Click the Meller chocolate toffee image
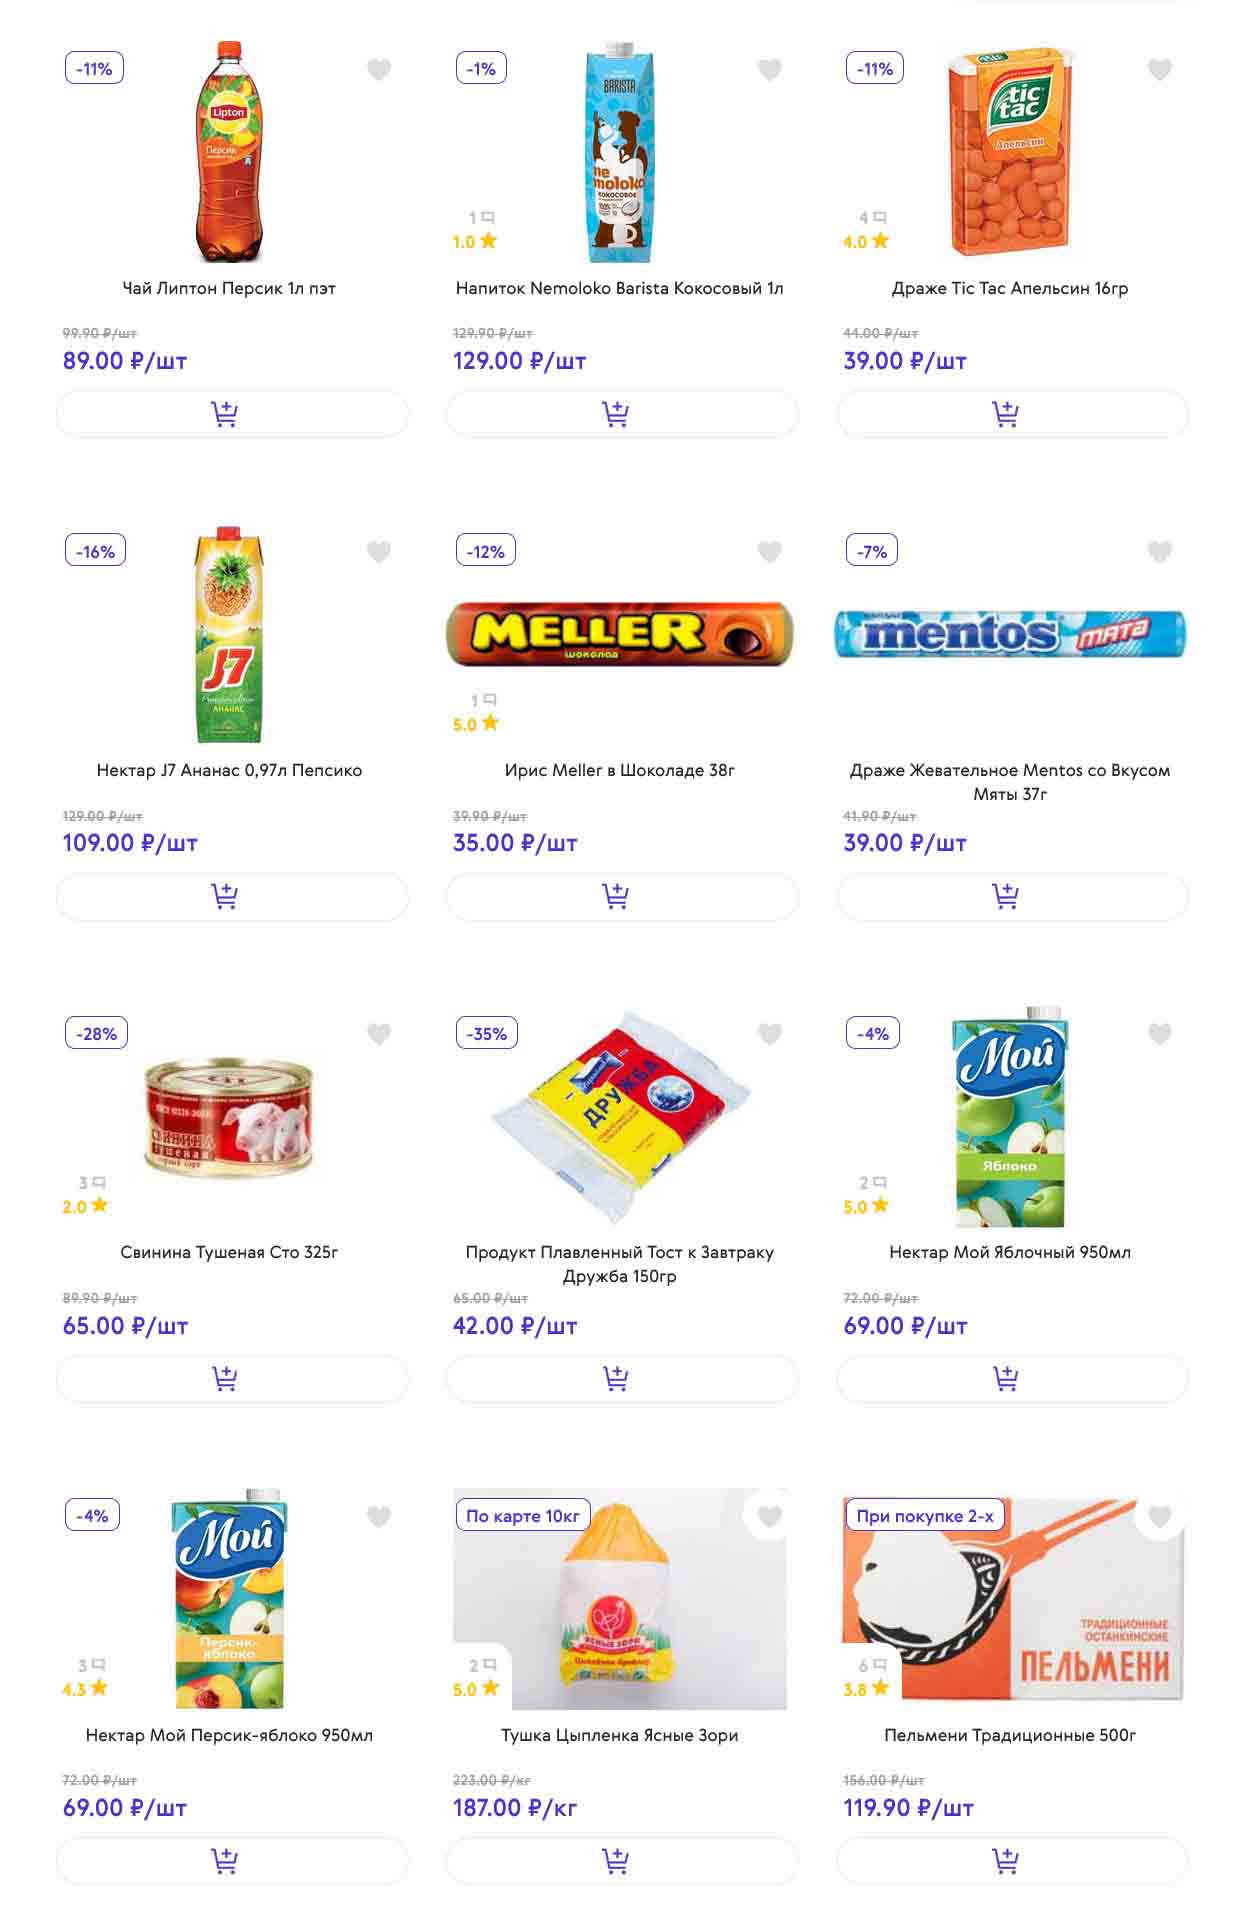Viewport: 1249px width, 1910px height. point(619,634)
